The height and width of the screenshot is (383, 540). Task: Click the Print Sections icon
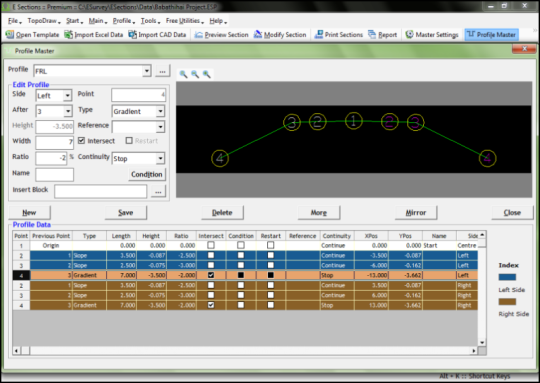pyautogui.click(x=319, y=34)
